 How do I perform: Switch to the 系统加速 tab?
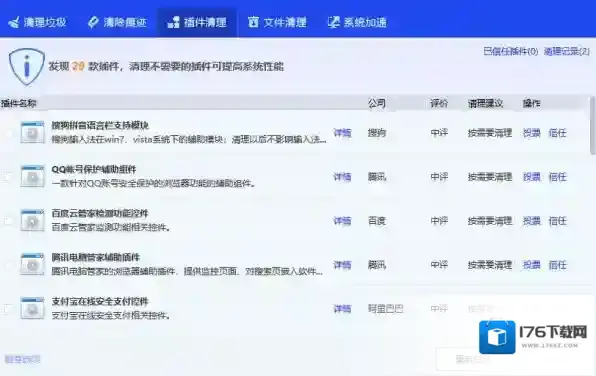357,22
